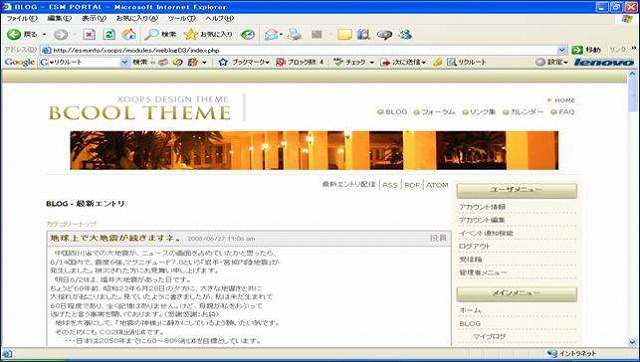Click アカウント情報 in user menu
Image resolution: width=640 pixels, height=362 pixels.
482,207
